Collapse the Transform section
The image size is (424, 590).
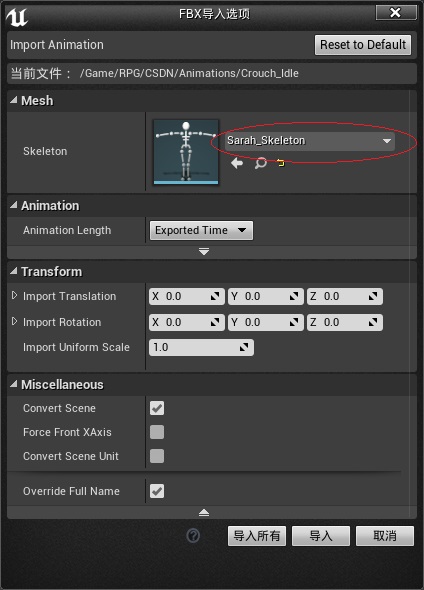coord(14,271)
